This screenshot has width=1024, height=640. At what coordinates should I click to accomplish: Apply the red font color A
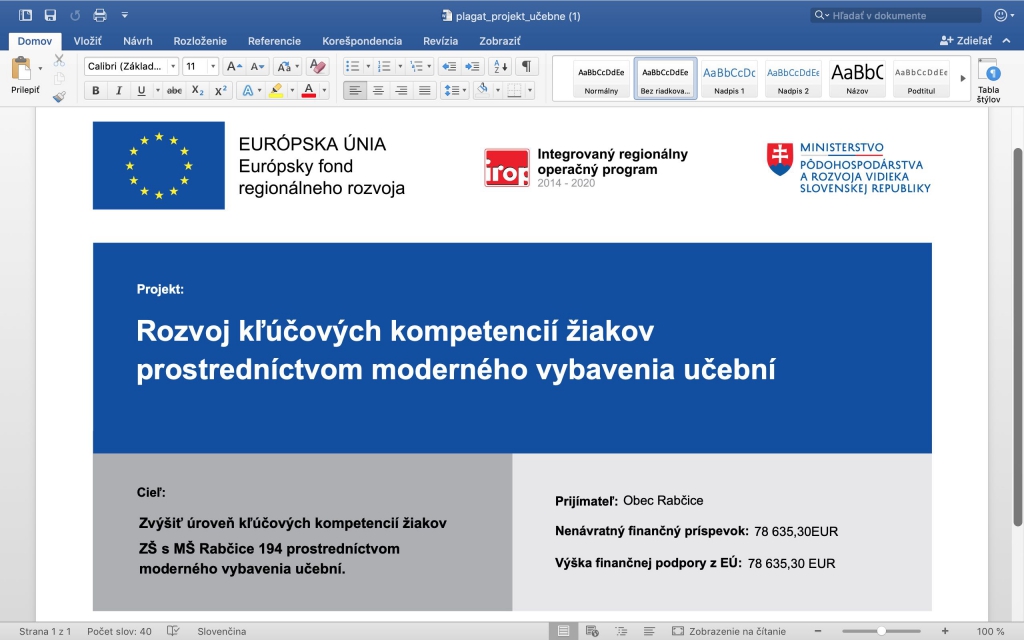tap(309, 90)
